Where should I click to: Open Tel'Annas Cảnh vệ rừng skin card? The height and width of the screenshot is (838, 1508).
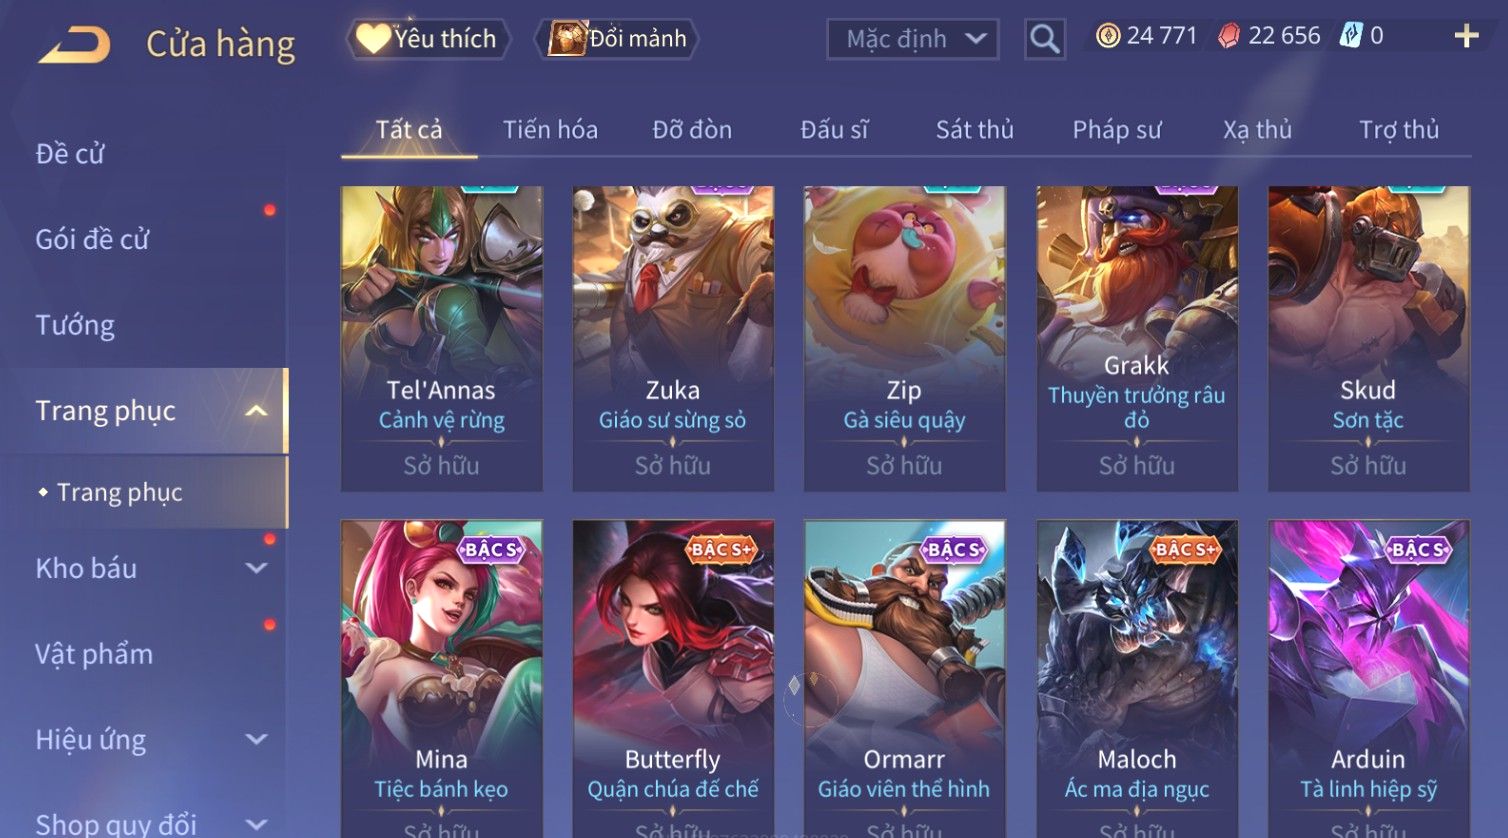click(442, 338)
